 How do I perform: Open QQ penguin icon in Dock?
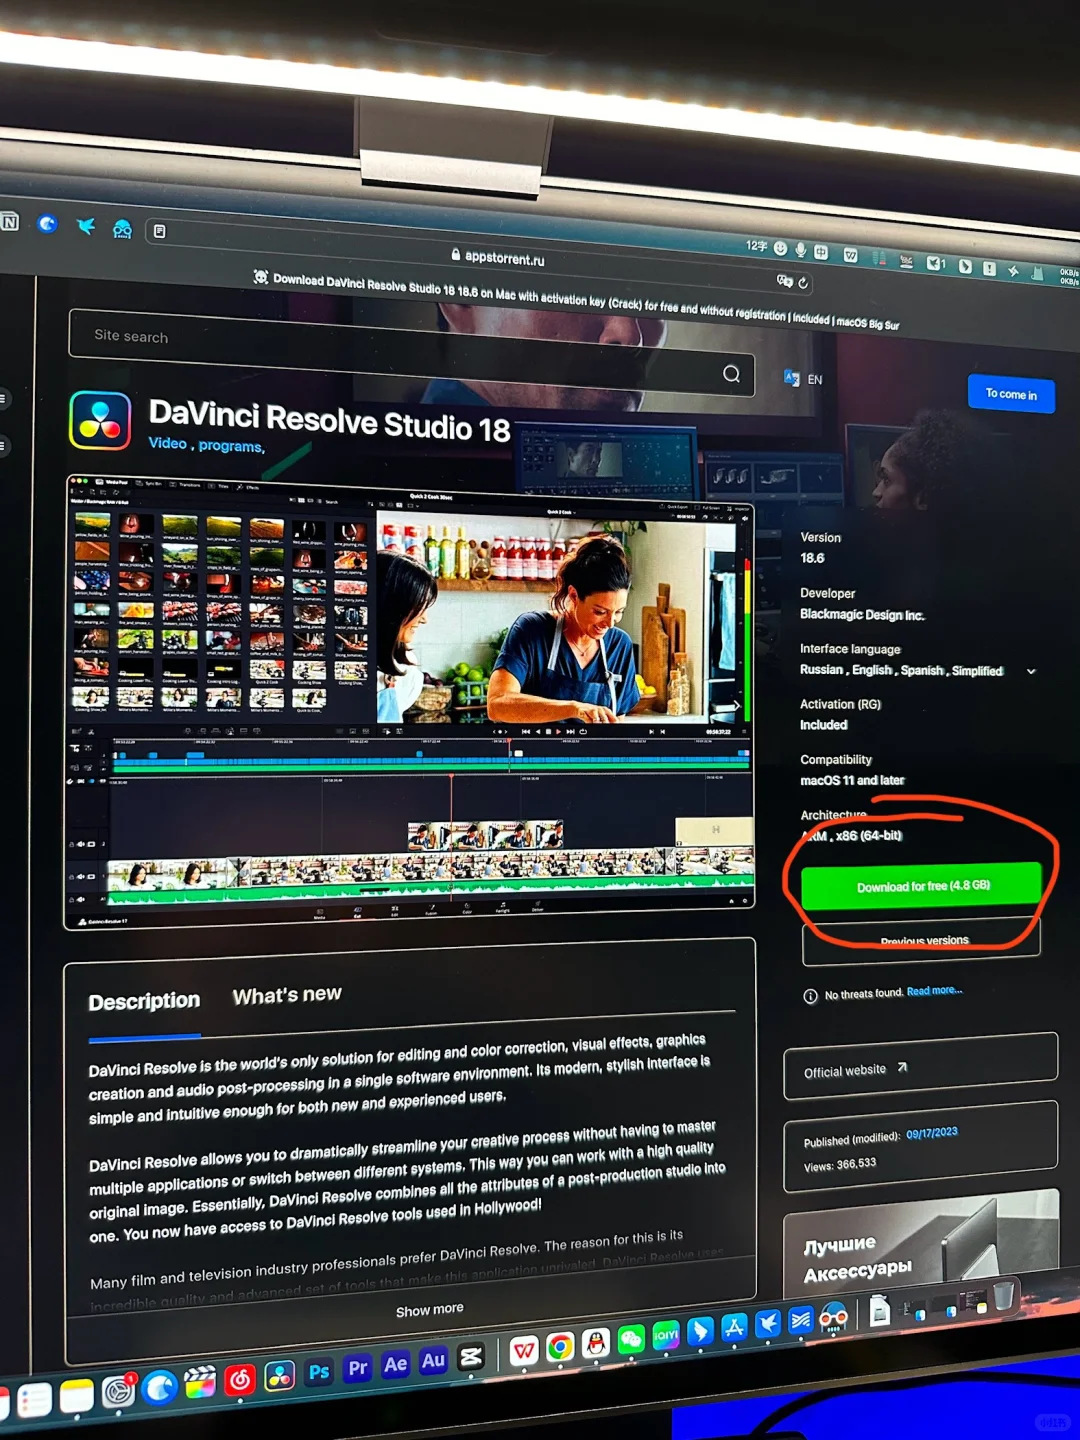click(x=596, y=1344)
